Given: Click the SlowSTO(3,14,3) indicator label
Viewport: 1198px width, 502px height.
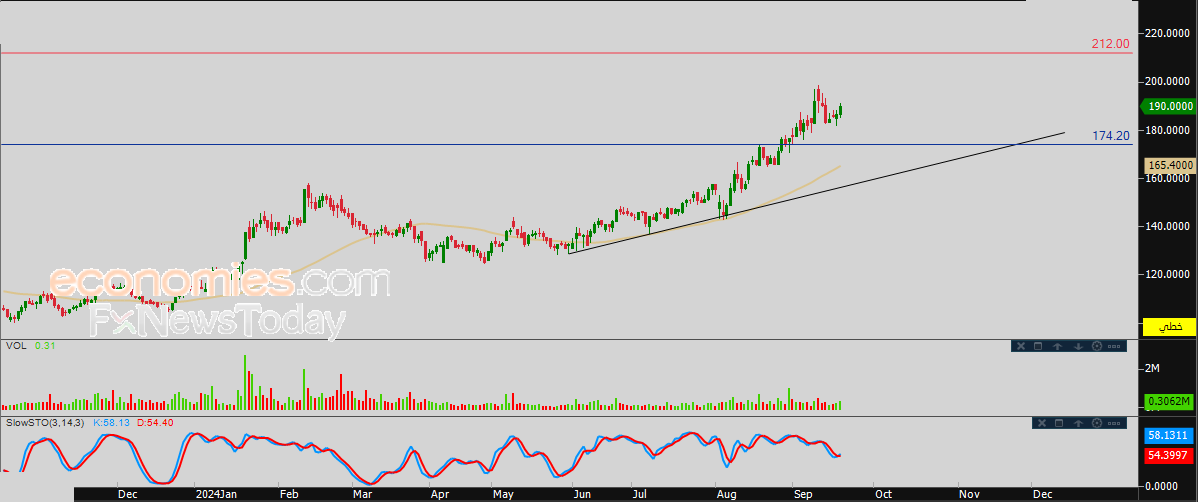Looking at the screenshot, I should point(46,423).
